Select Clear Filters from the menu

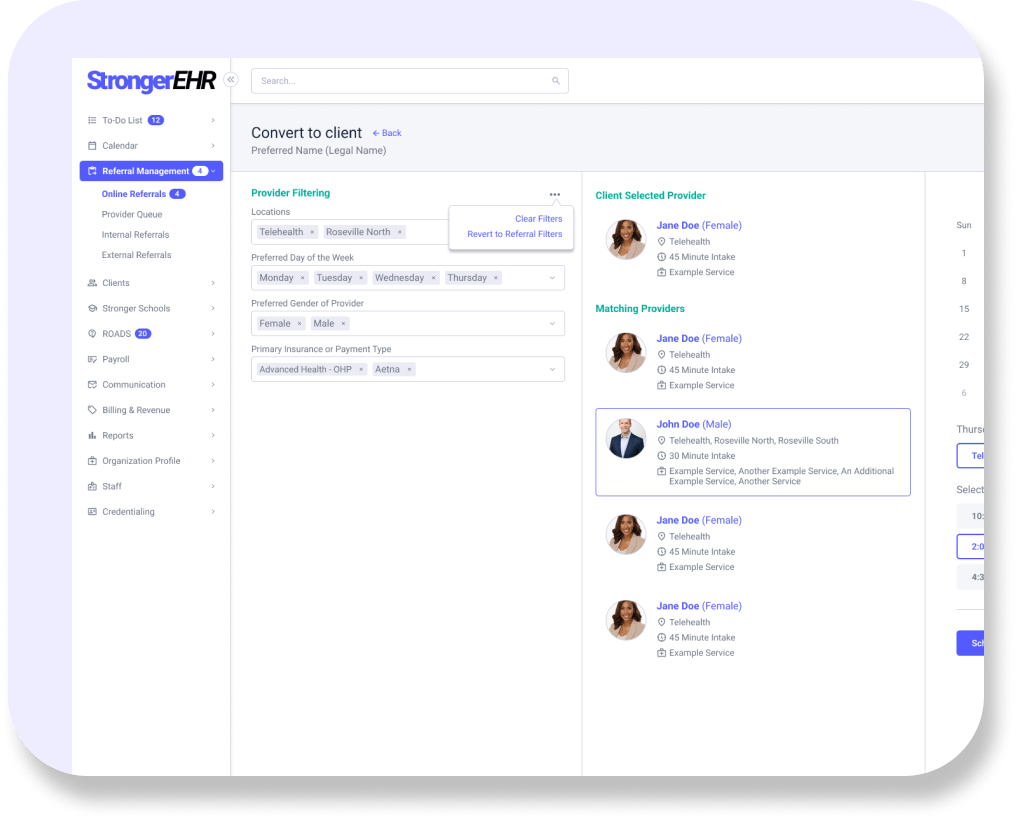click(538, 219)
